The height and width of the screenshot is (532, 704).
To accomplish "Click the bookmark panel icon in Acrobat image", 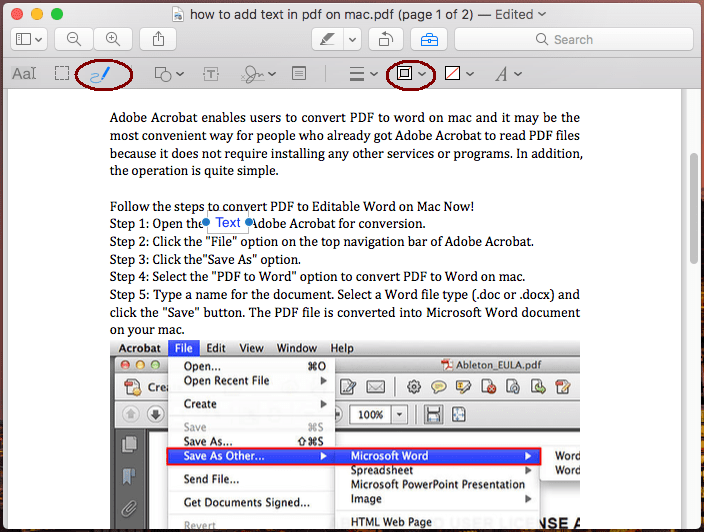I will click(x=129, y=476).
